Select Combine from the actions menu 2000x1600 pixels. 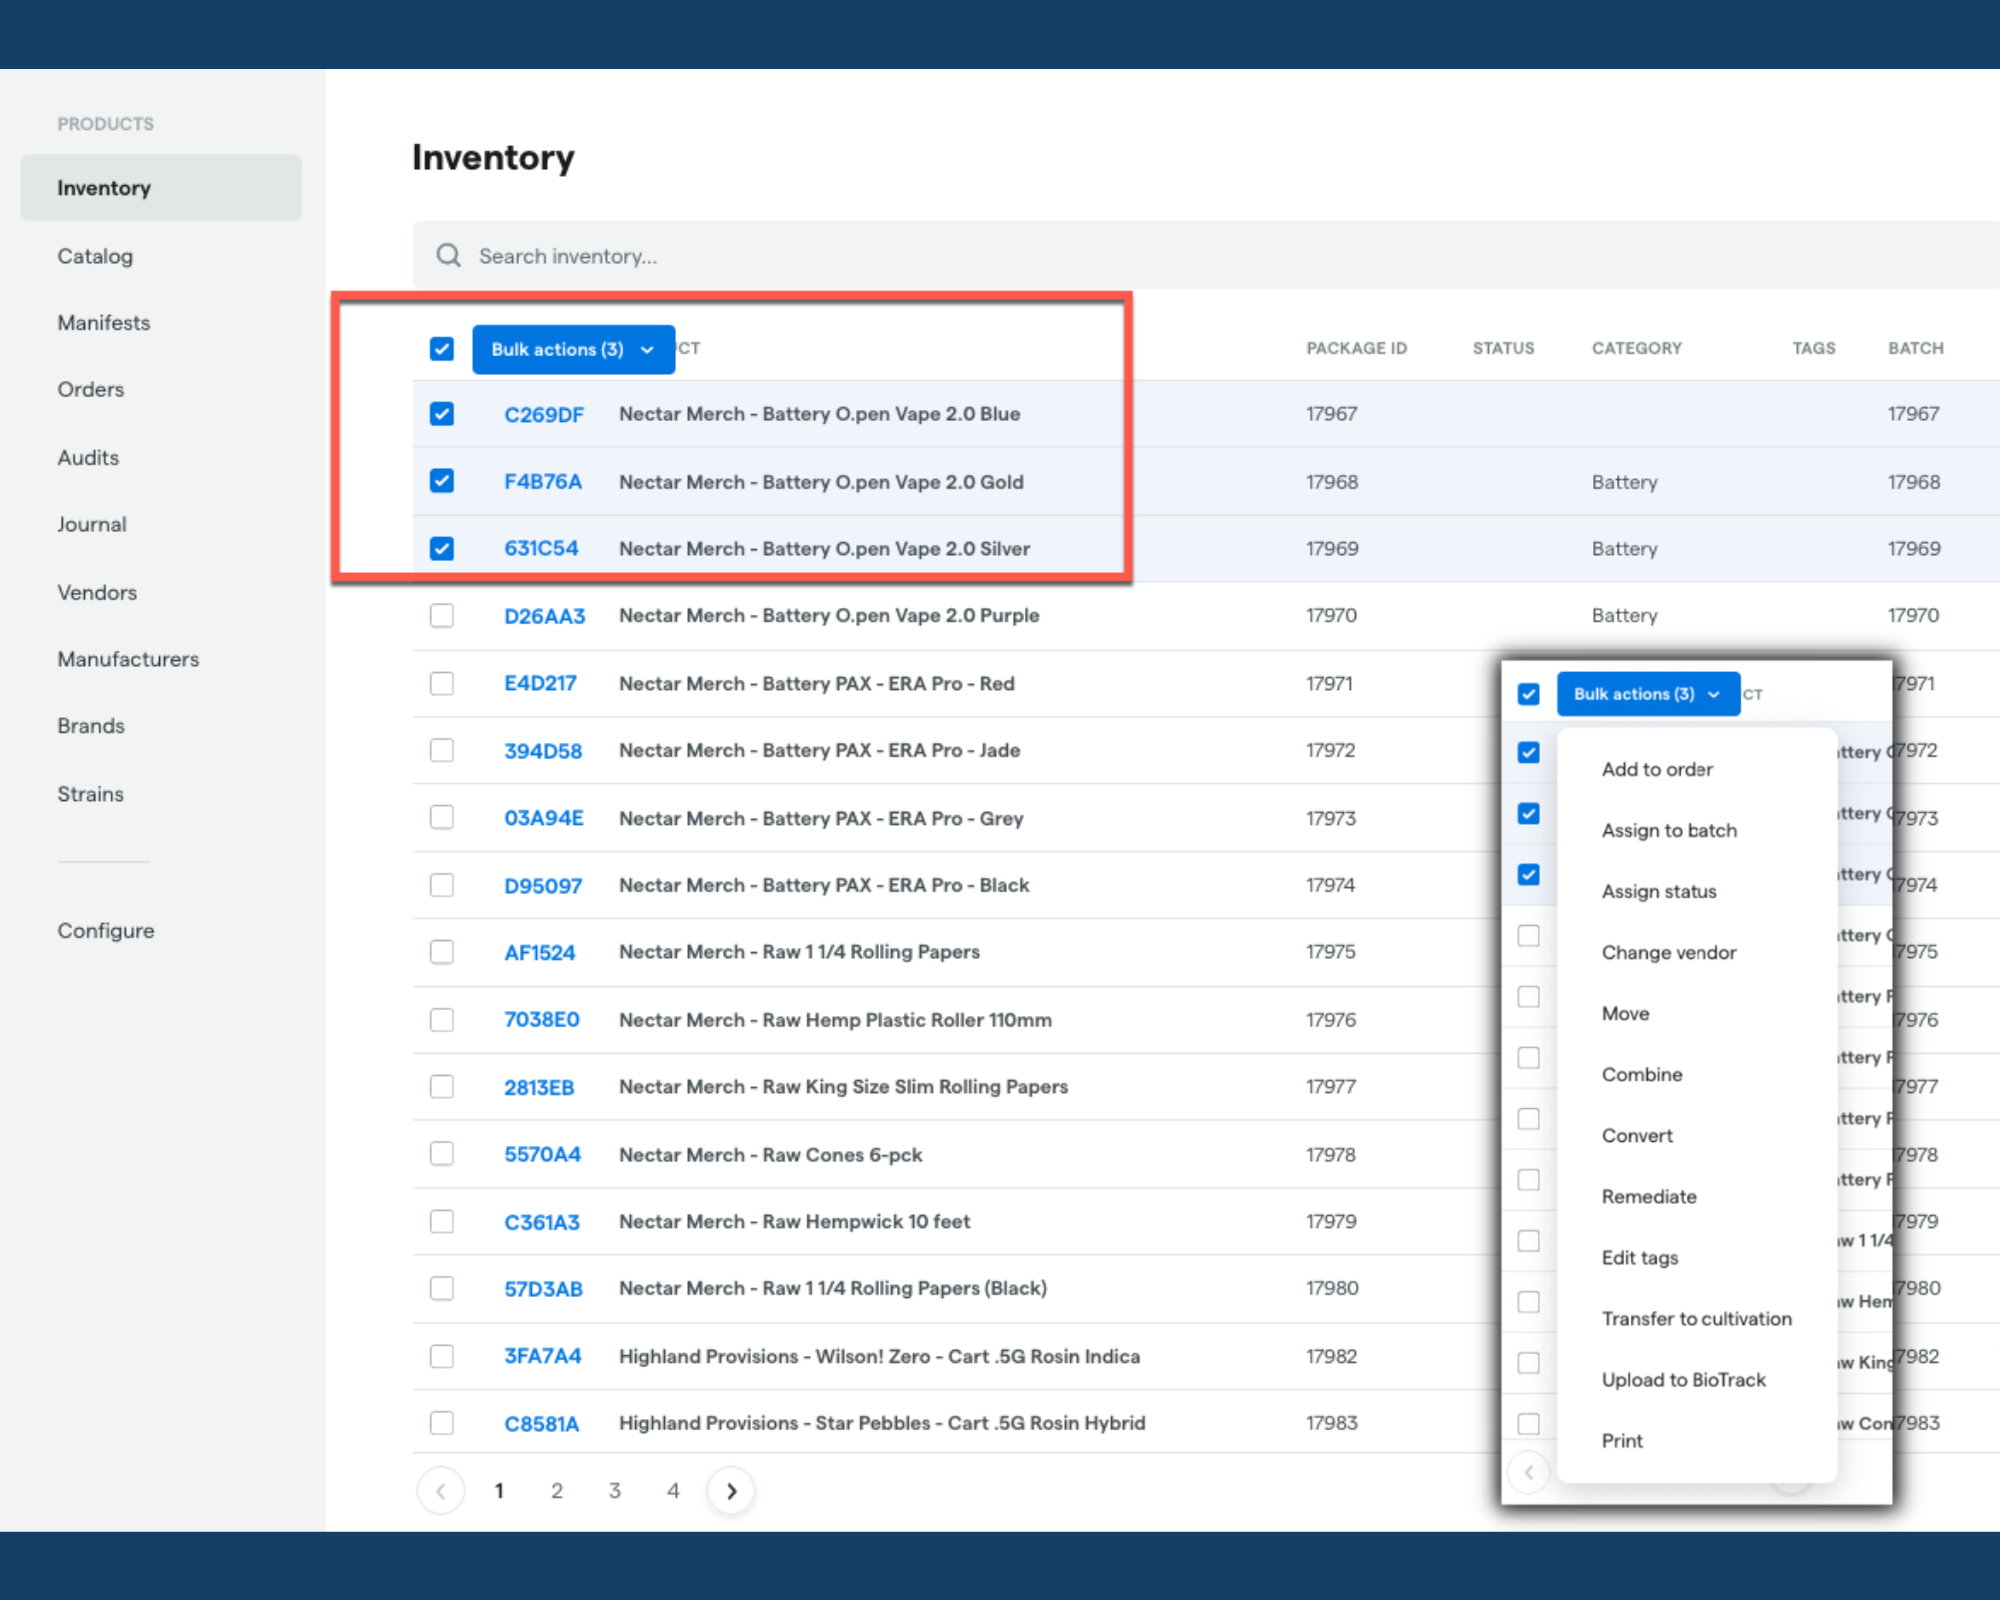click(1642, 1074)
